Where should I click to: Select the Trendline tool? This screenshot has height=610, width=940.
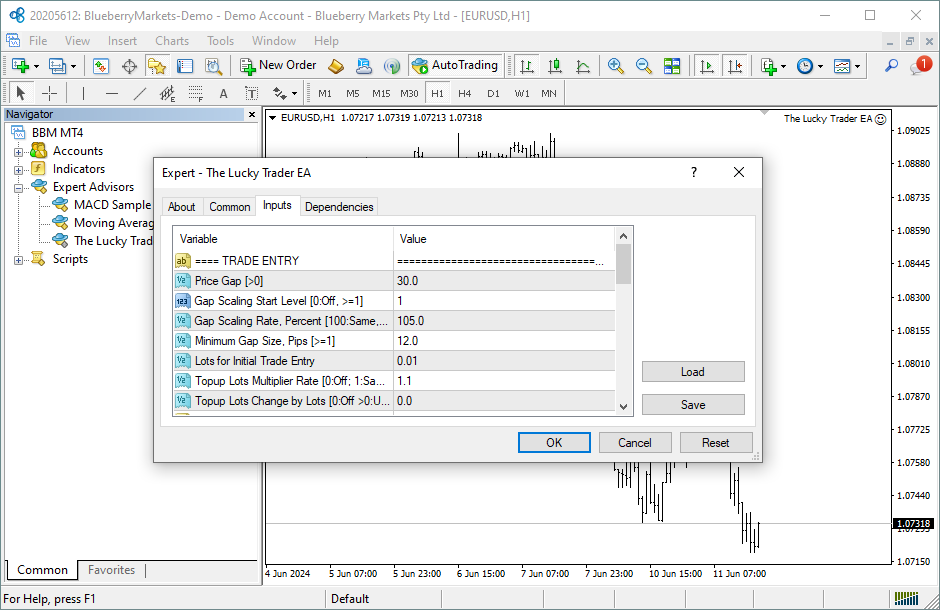[x=139, y=93]
